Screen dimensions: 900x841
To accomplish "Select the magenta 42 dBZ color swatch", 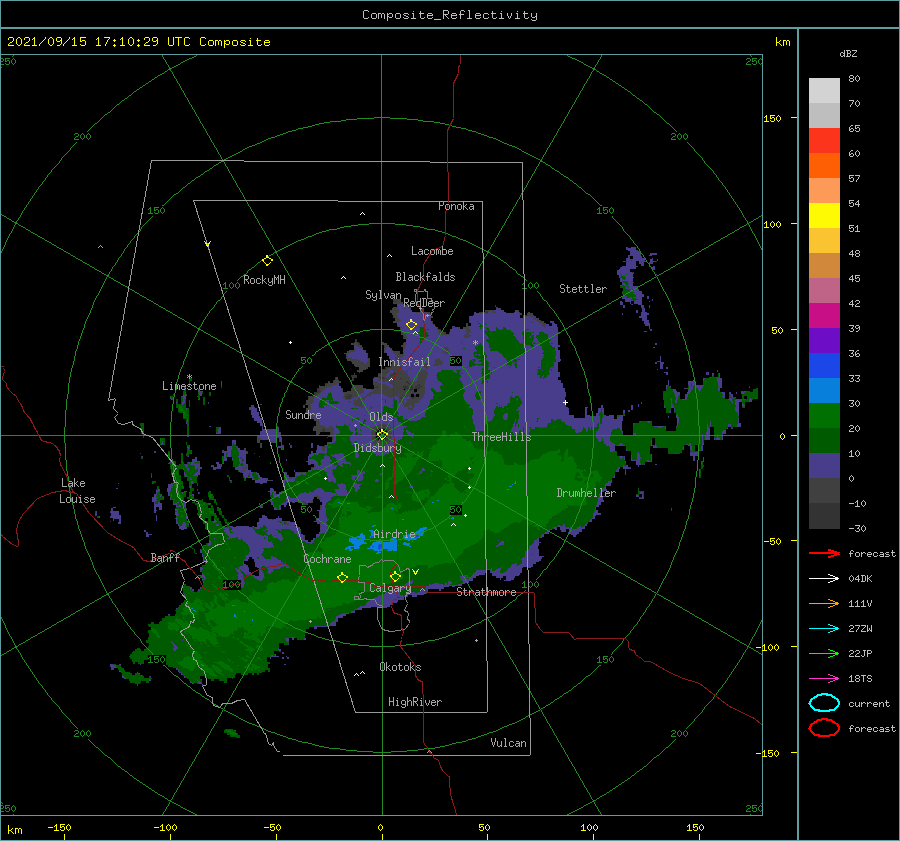I will click(824, 316).
